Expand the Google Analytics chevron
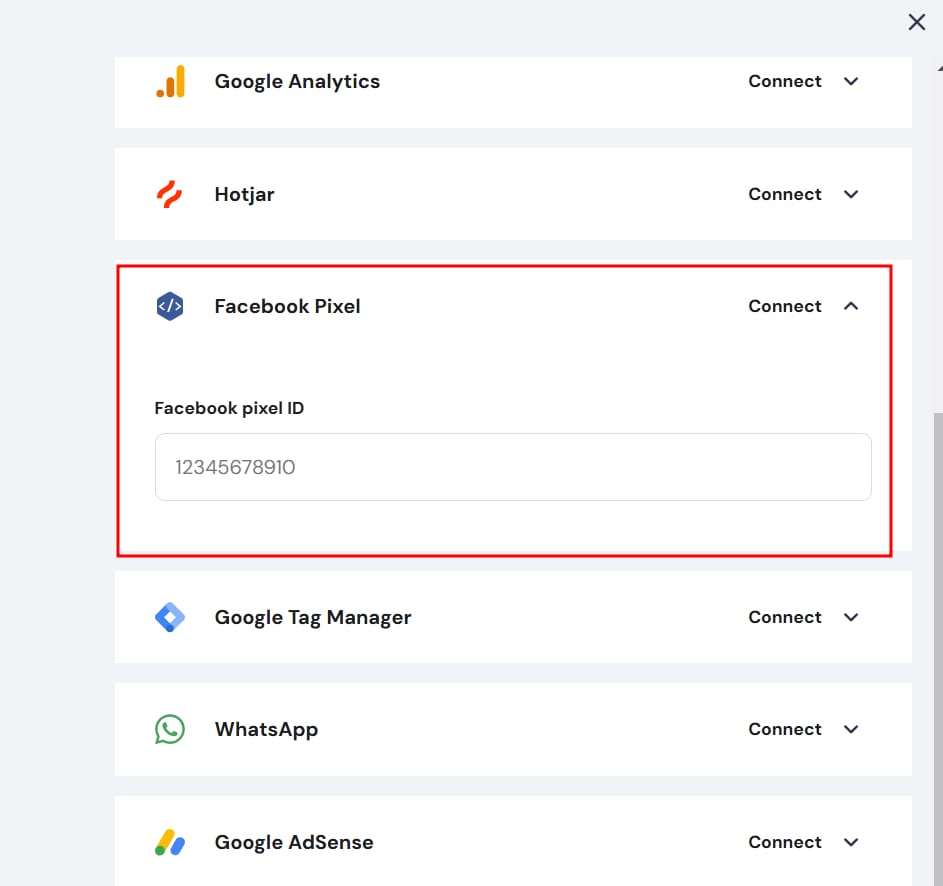The height and width of the screenshot is (886, 943). 851,81
